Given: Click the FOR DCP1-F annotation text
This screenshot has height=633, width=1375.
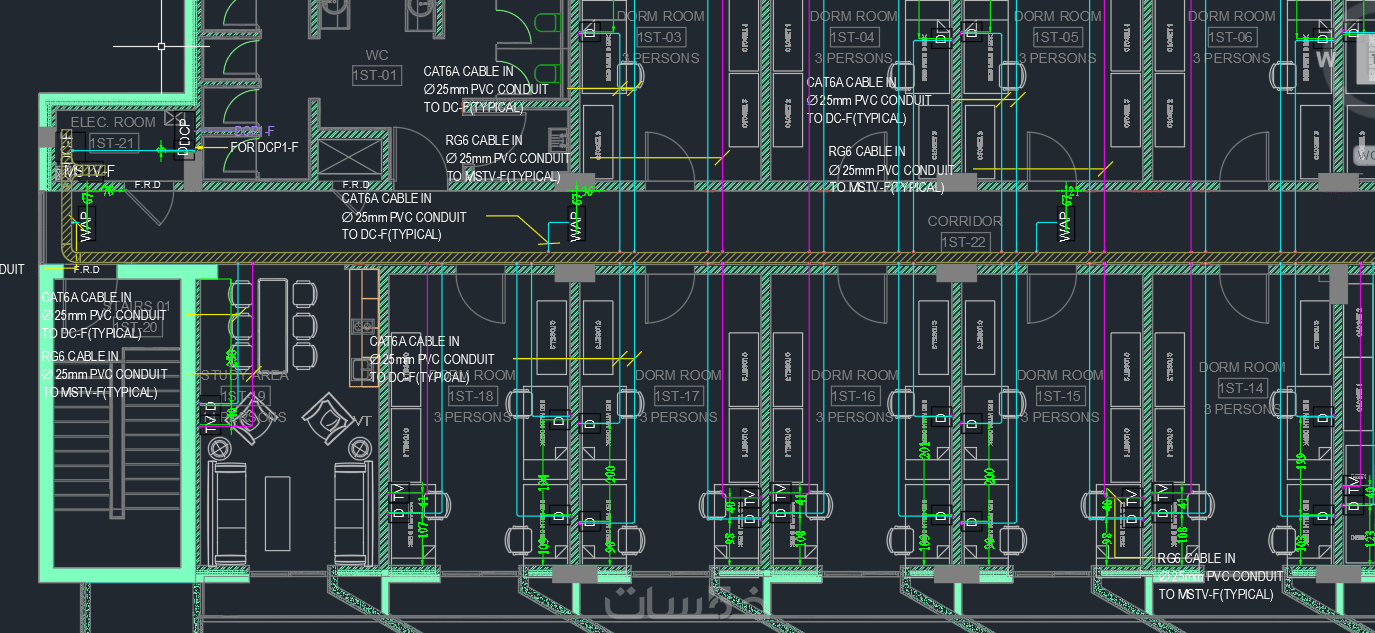Looking at the screenshot, I should [x=264, y=147].
